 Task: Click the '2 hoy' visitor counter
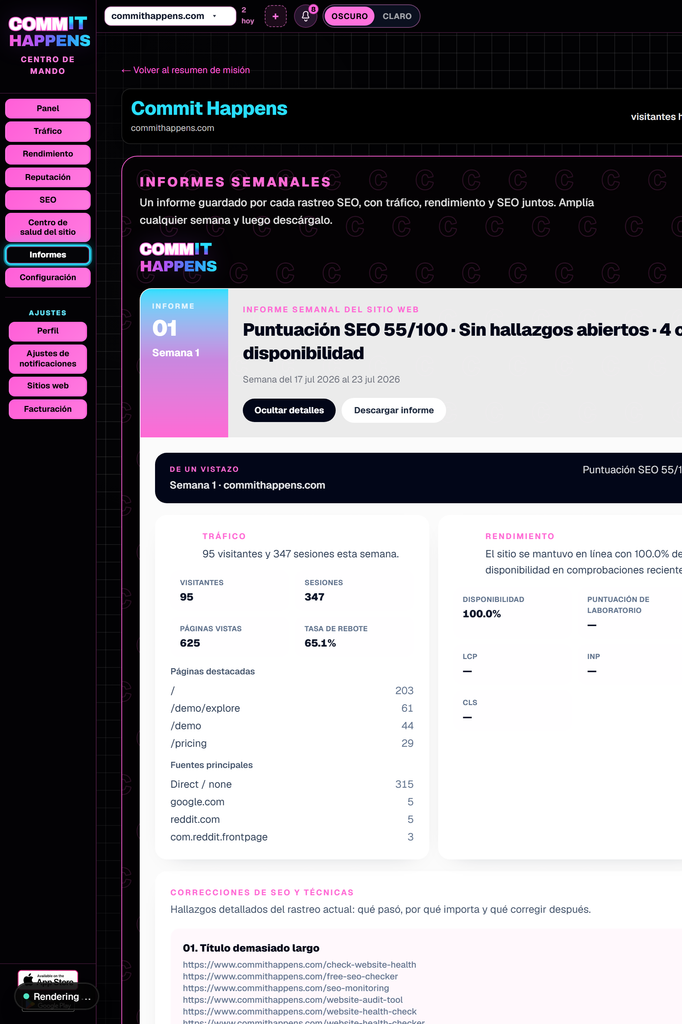coord(248,16)
